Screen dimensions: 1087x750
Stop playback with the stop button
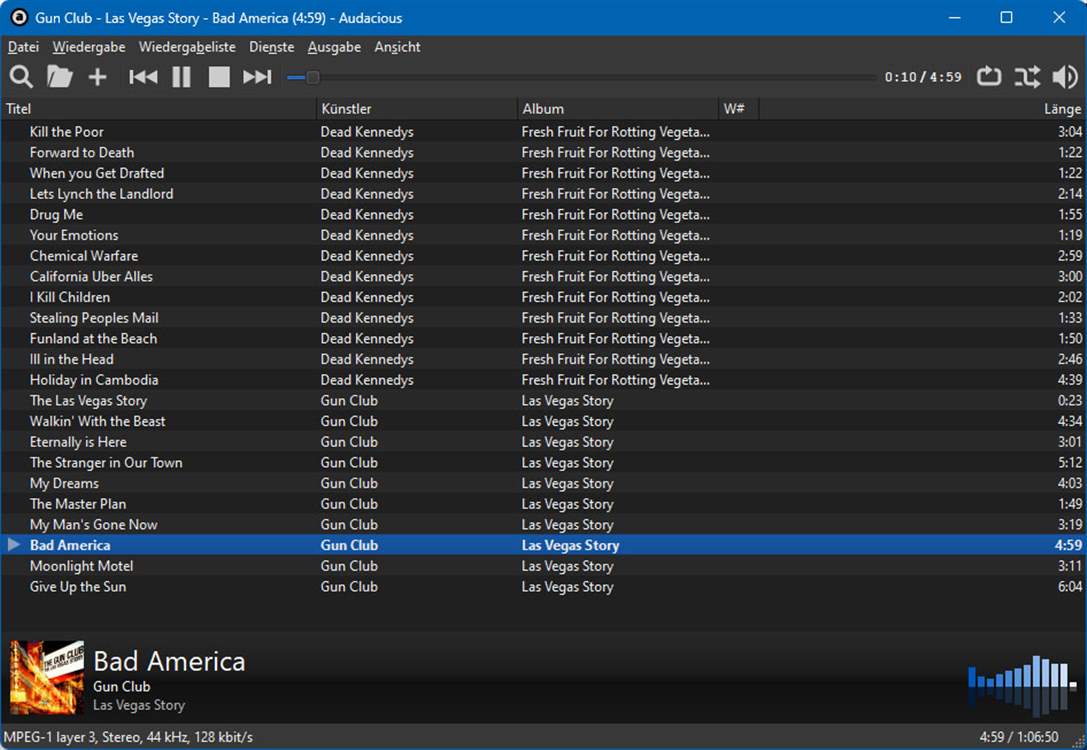point(219,76)
